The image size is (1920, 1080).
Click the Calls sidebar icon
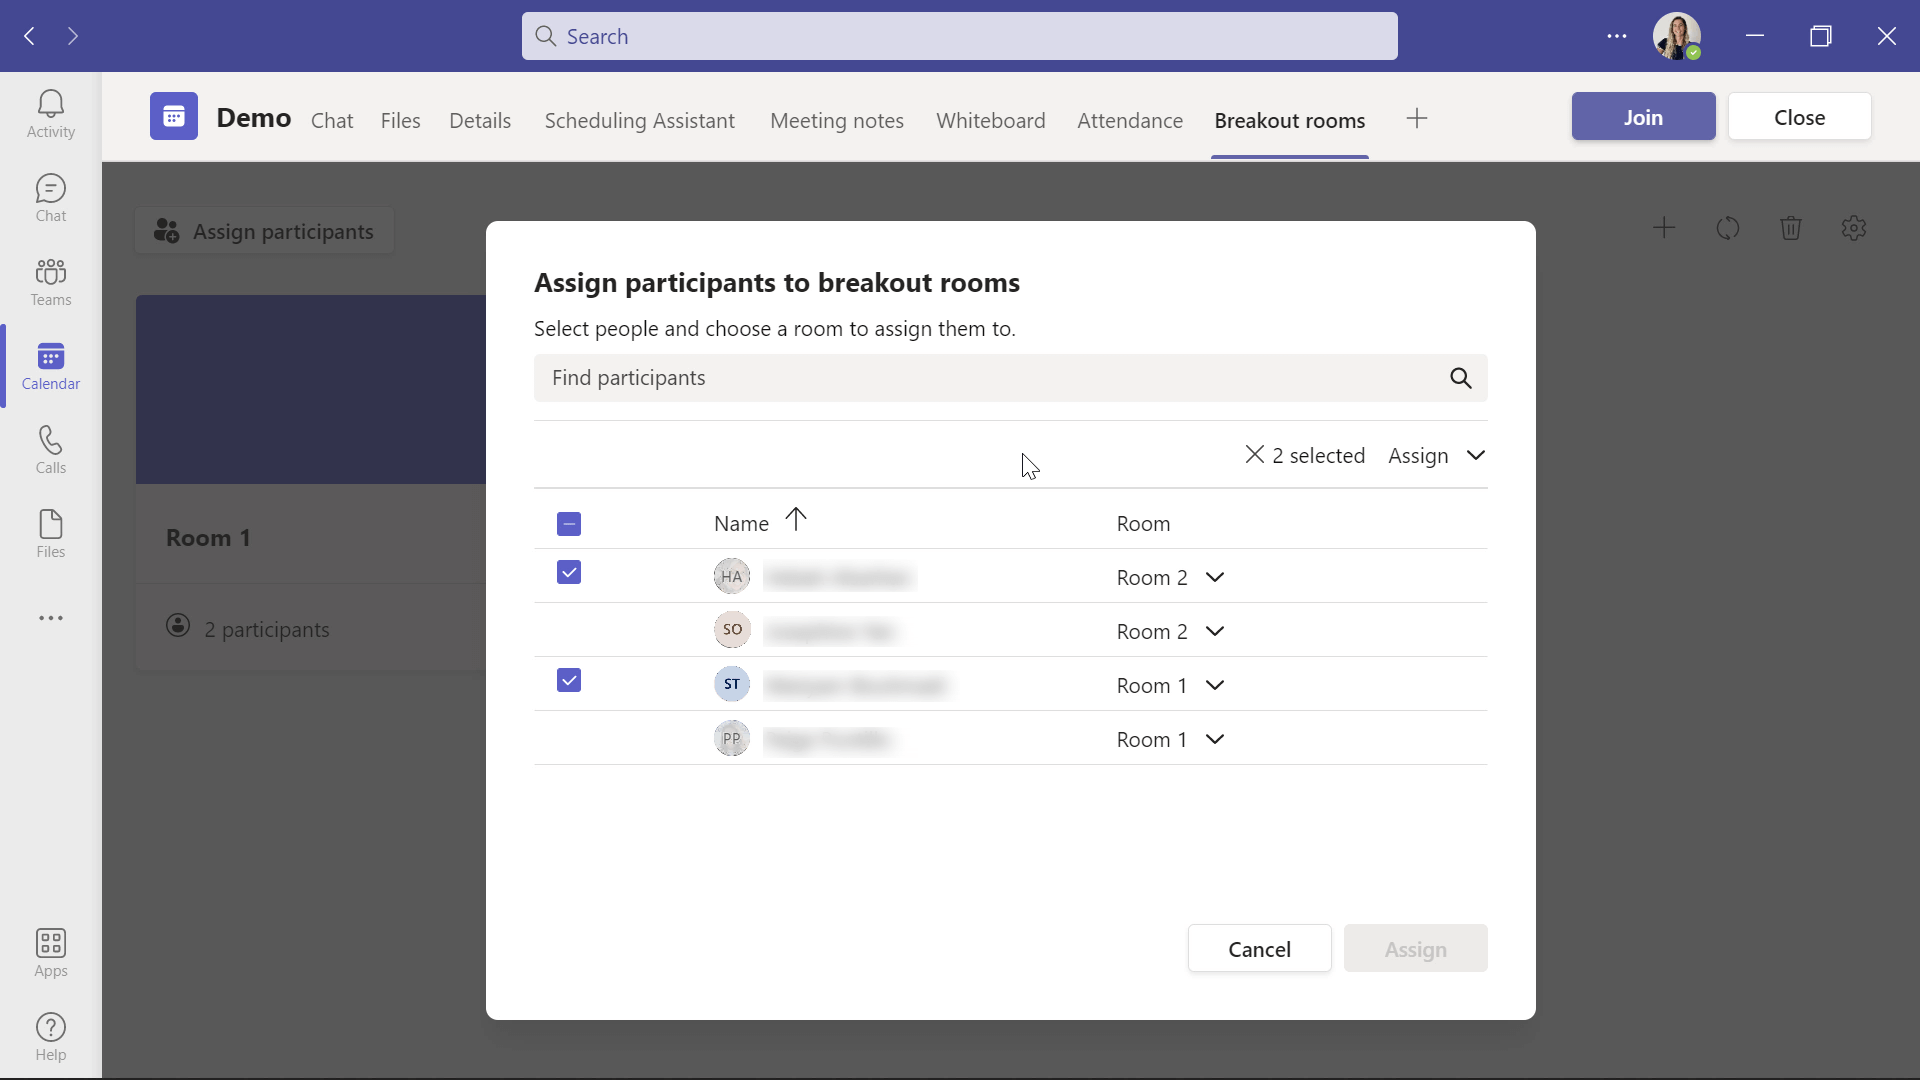pyautogui.click(x=50, y=448)
